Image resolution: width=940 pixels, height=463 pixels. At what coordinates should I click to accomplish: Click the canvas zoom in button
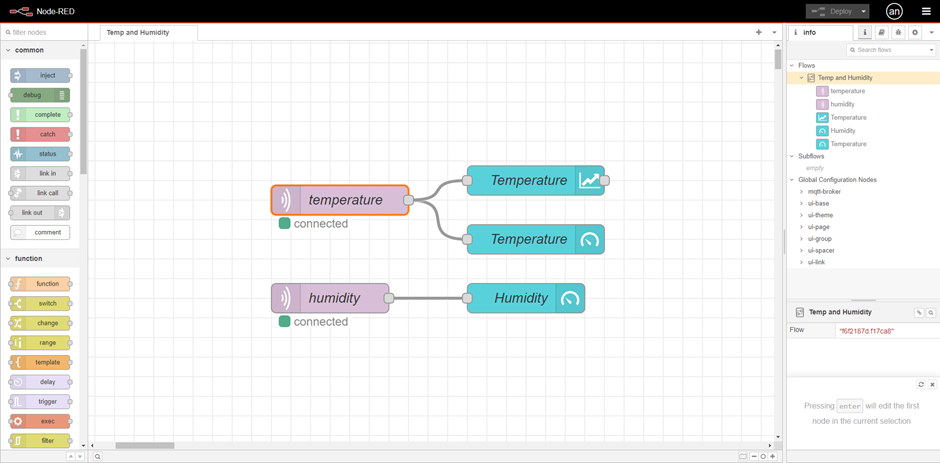772,456
